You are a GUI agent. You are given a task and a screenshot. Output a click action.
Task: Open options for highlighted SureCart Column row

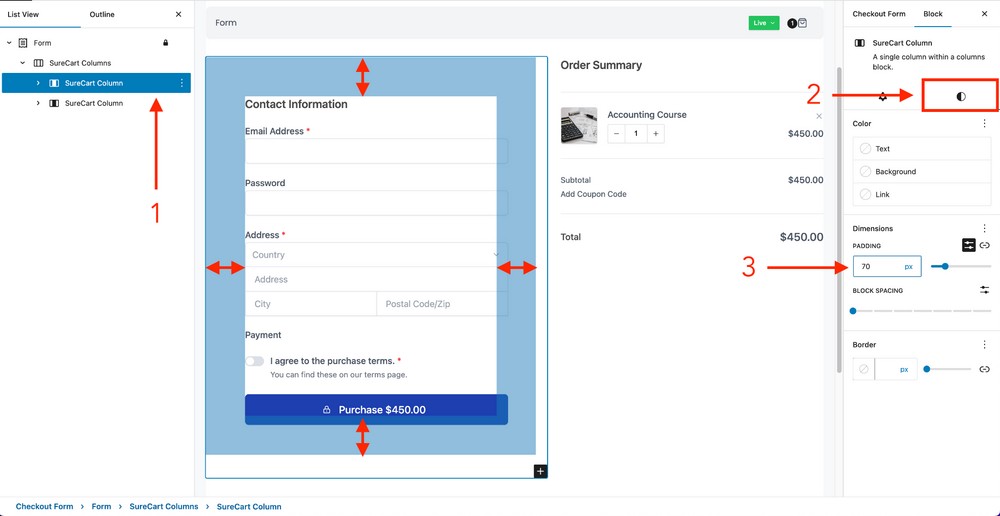tap(182, 83)
